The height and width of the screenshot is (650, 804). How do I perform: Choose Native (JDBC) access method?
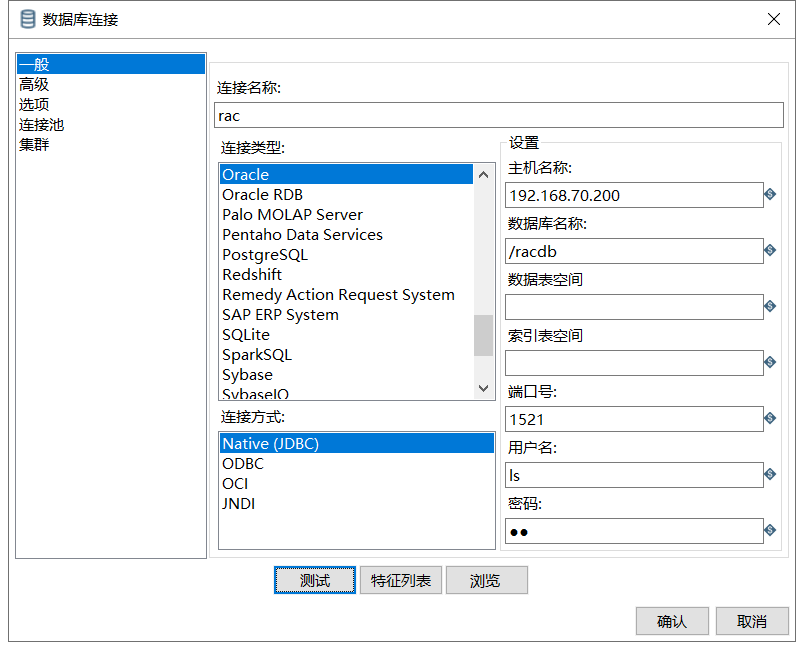pyautogui.click(x=357, y=443)
